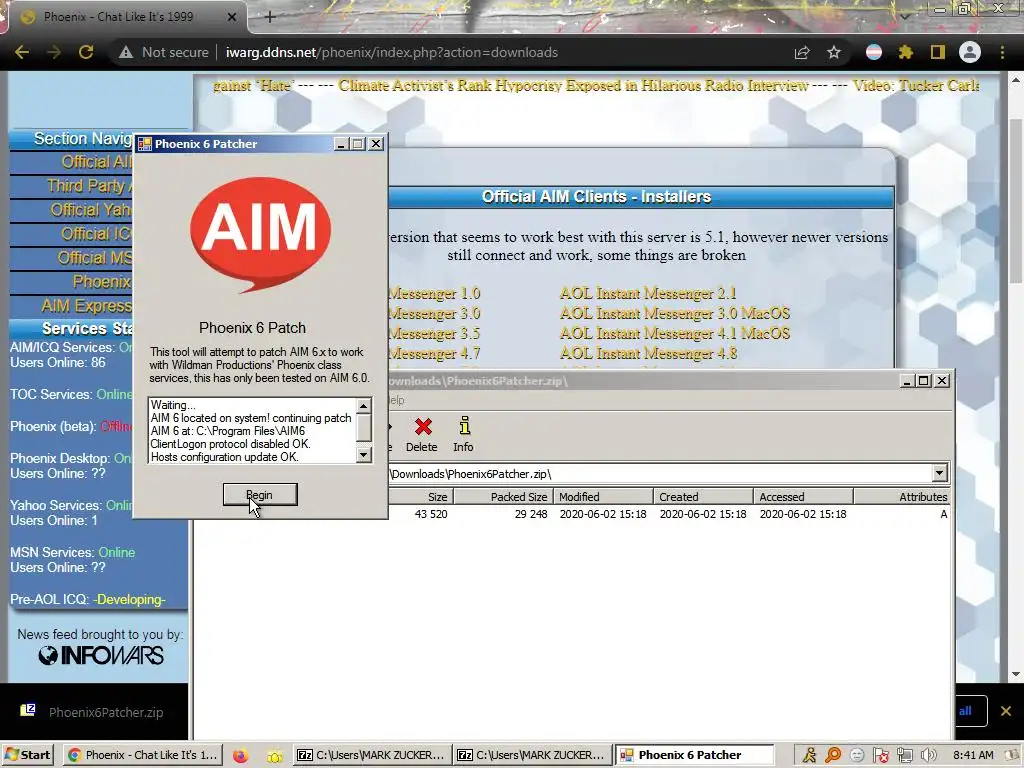1024x768 pixels.
Task: Click the clock showing 8:41 AM
Action: (972, 755)
